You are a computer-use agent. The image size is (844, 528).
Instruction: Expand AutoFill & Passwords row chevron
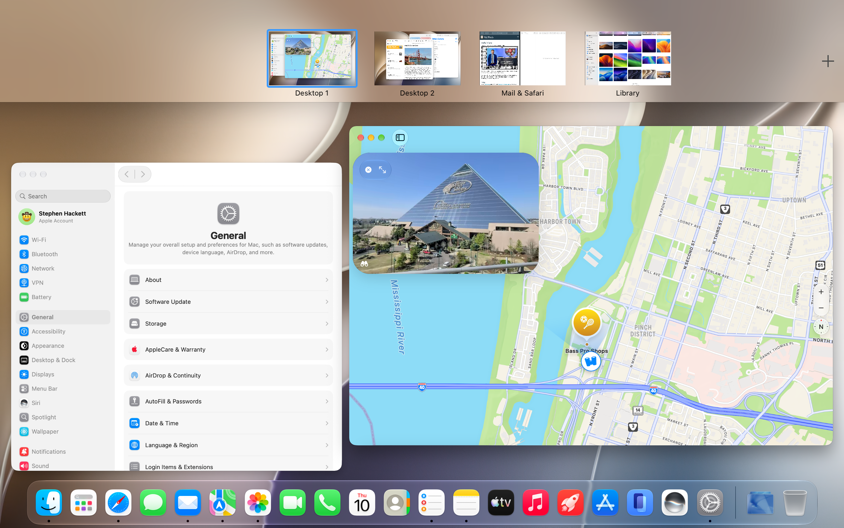tap(327, 401)
